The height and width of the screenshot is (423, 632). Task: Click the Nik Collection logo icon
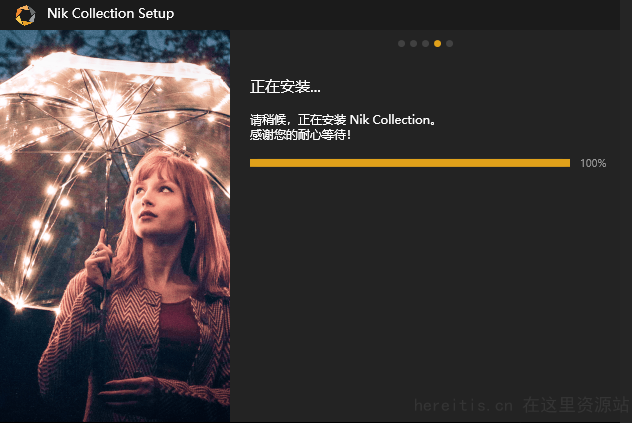(x=25, y=15)
